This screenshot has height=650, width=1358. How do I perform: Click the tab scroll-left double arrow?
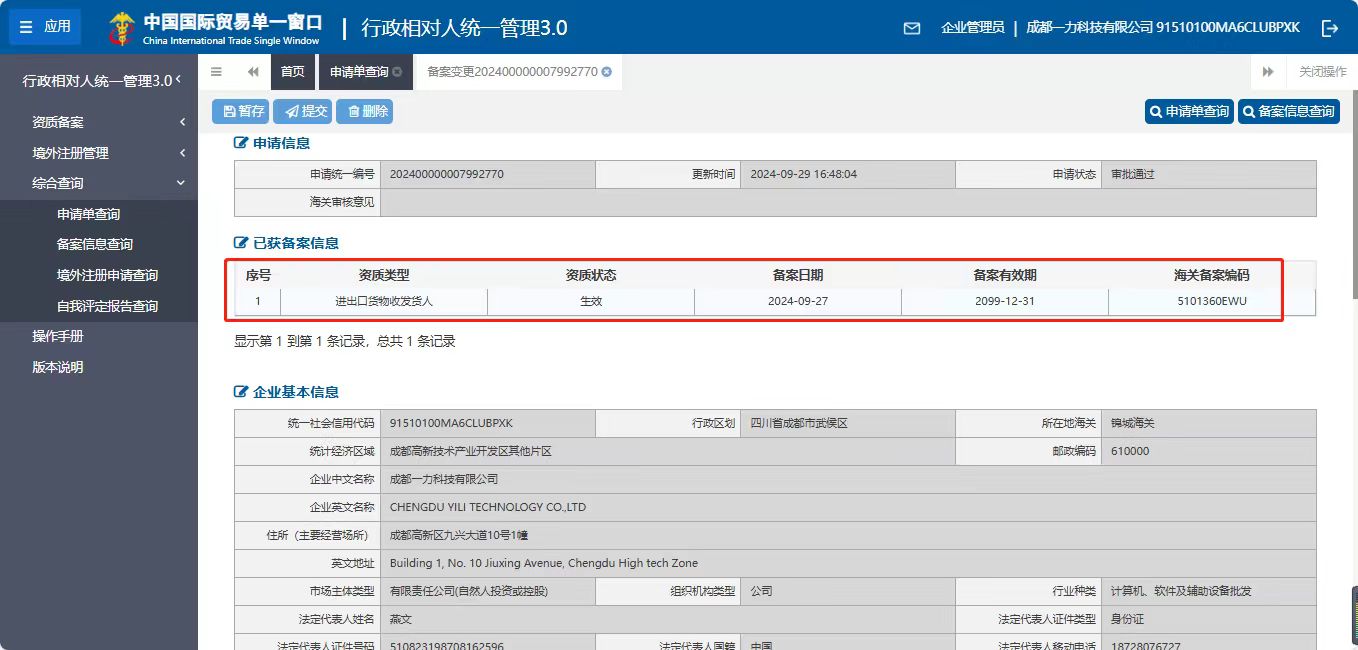pos(253,72)
